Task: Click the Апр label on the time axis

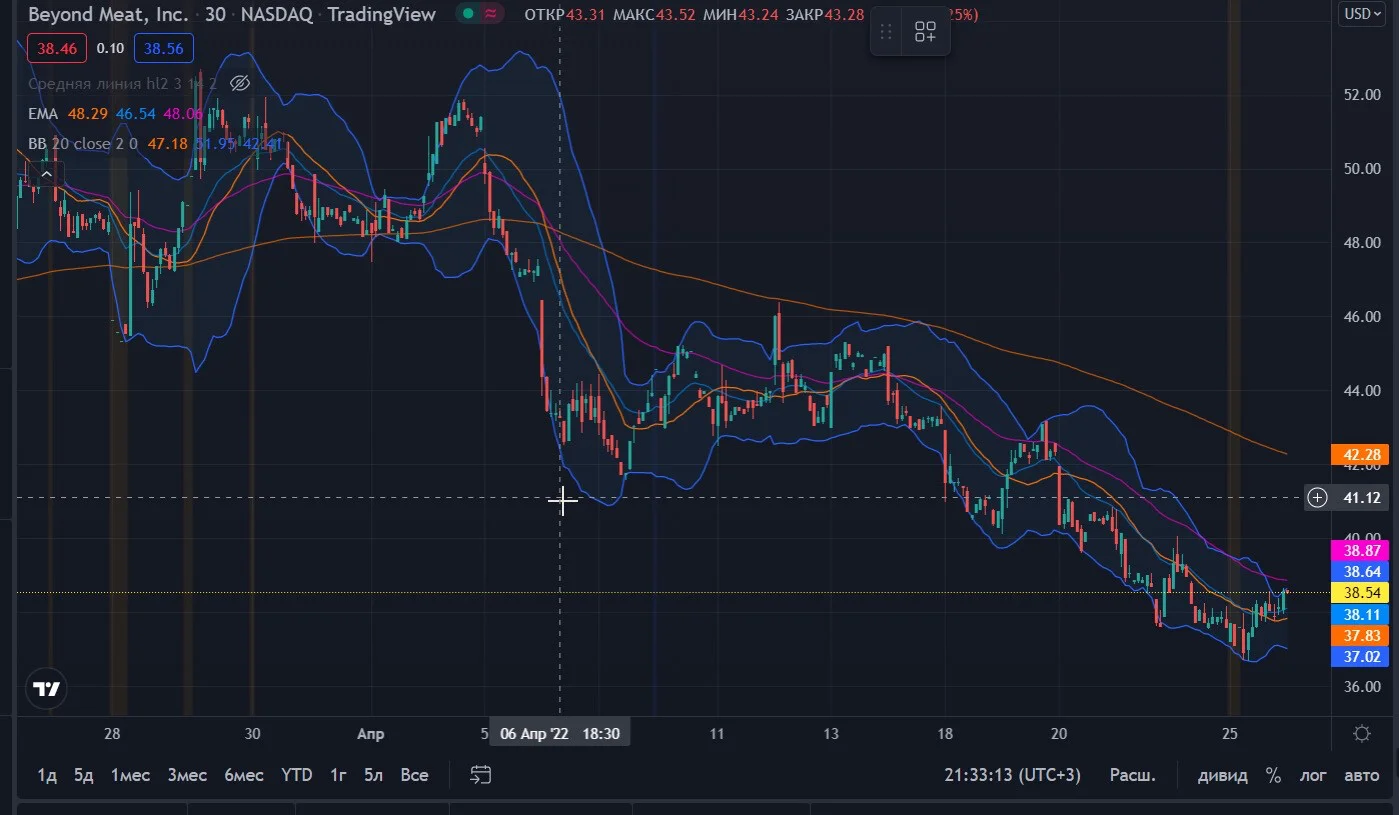Action: [370, 734]
